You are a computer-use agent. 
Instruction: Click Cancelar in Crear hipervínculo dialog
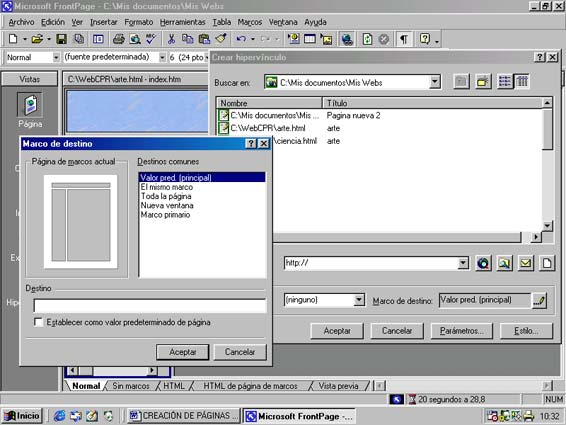click(x=397, y=331)
